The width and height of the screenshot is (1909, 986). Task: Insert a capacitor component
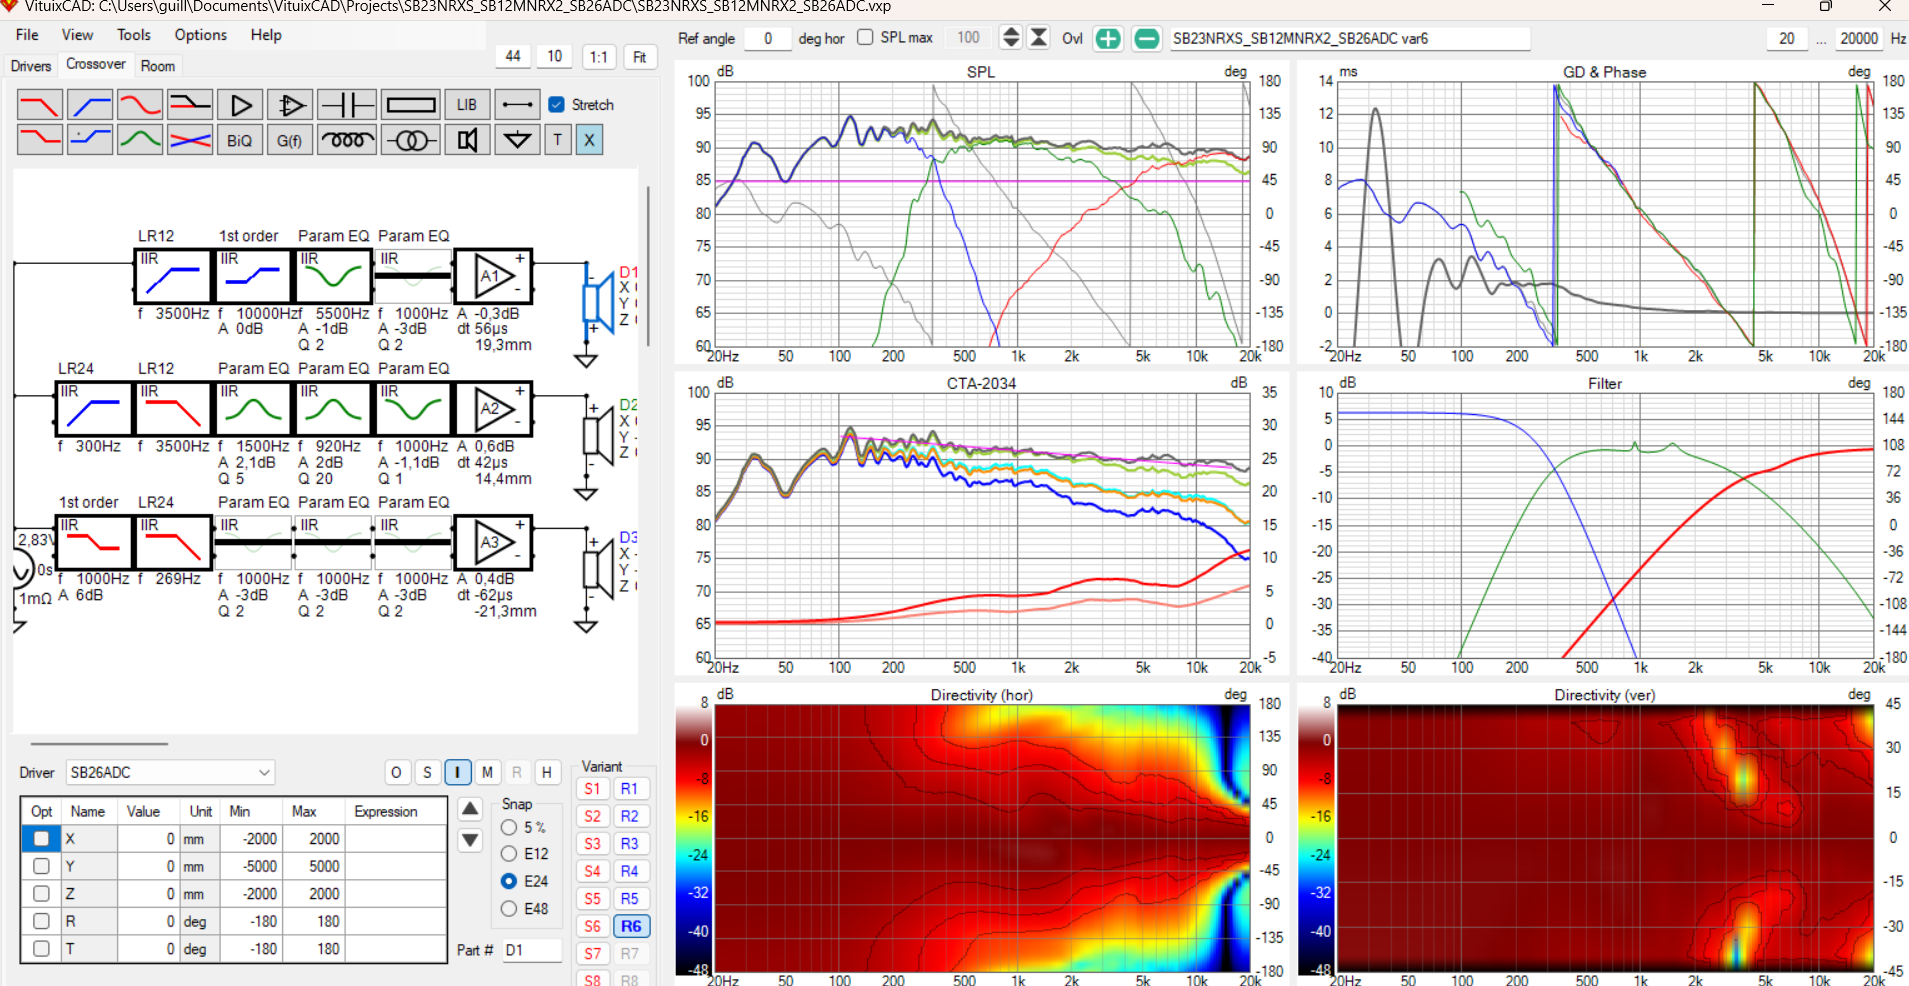(x=347, y=105)
